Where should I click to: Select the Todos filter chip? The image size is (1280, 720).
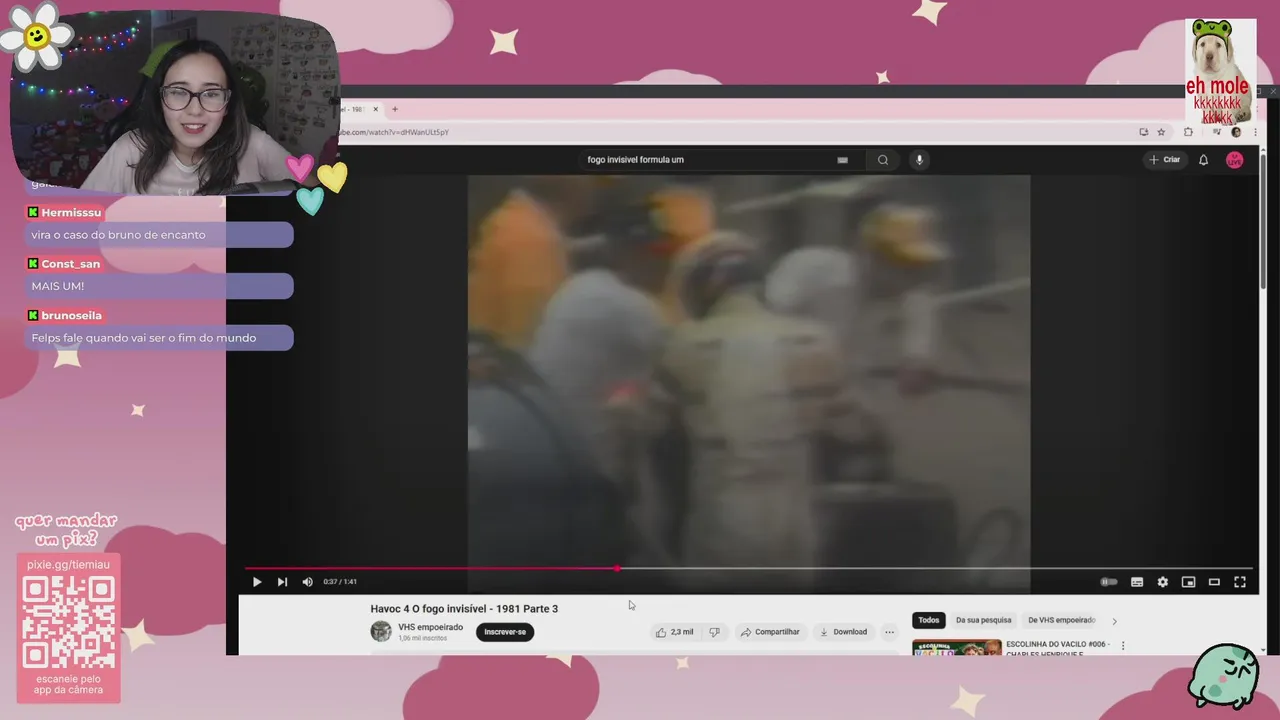pyautogui.click(x=929, y=620)
